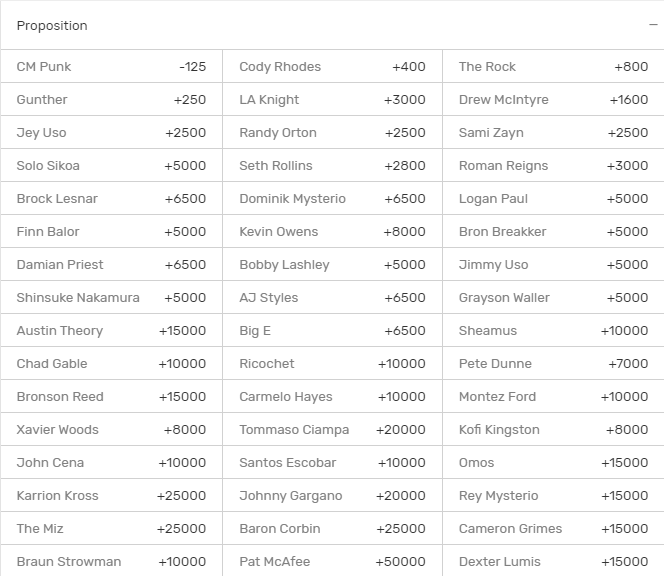Add Logan Paul +5000 to betslip
Screen dimensions: 664x576
[x=553, y=199]
